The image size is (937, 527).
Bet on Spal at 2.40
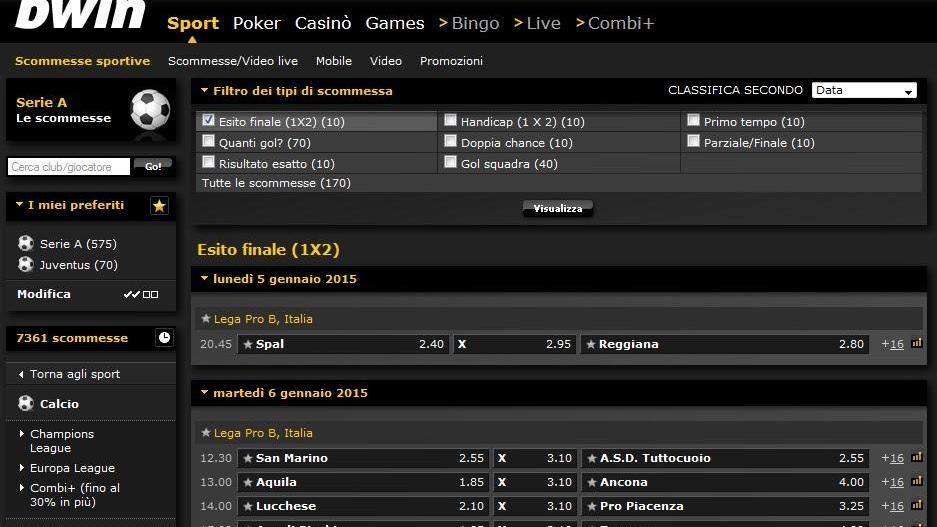click(x=343, y=344)
